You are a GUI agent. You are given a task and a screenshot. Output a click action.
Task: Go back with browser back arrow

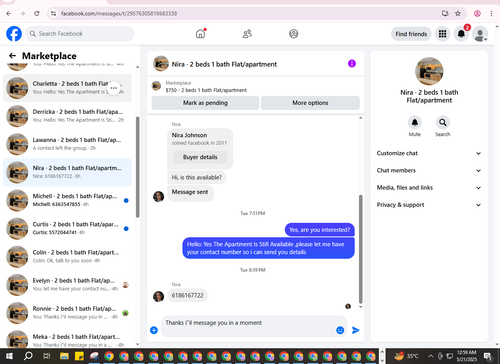coord(9,13)
